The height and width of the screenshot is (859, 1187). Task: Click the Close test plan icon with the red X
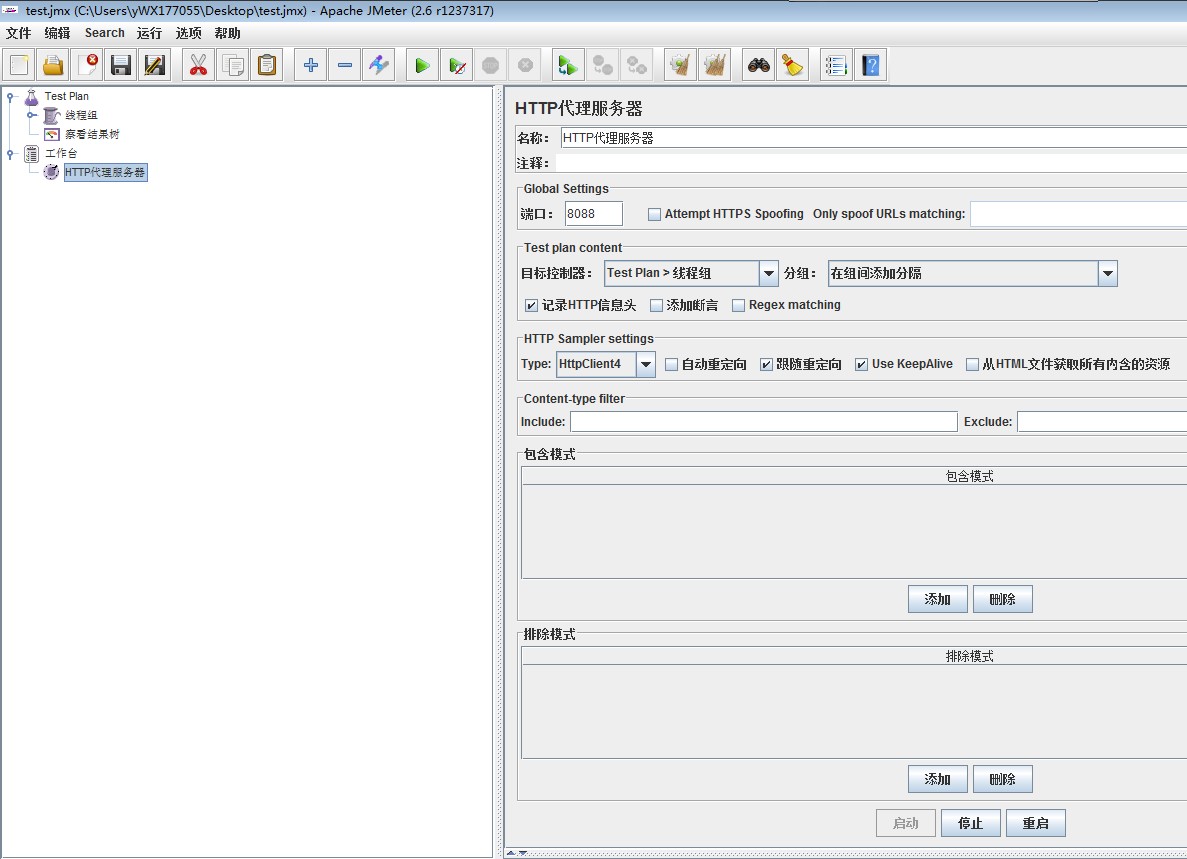pos(88,65)
